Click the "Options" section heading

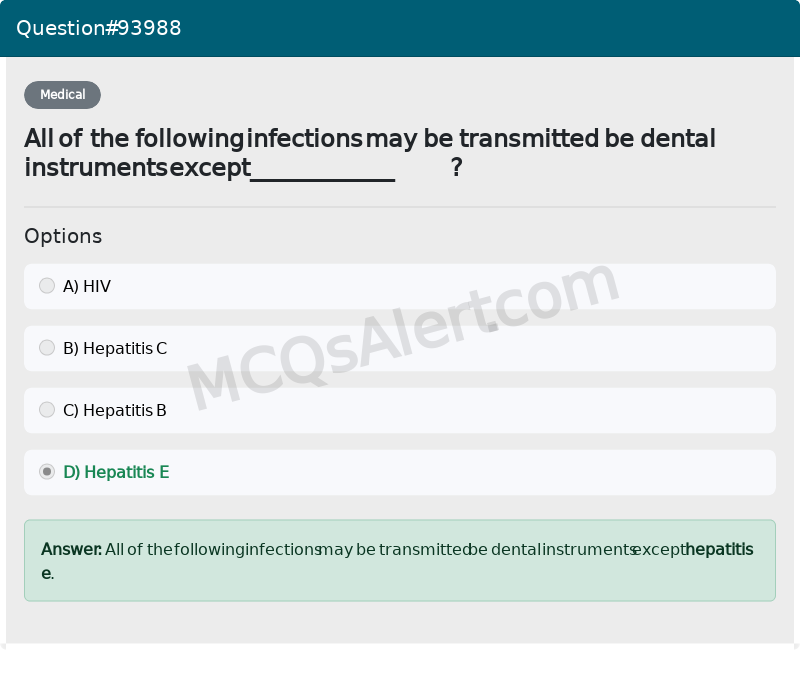point(63,236)
